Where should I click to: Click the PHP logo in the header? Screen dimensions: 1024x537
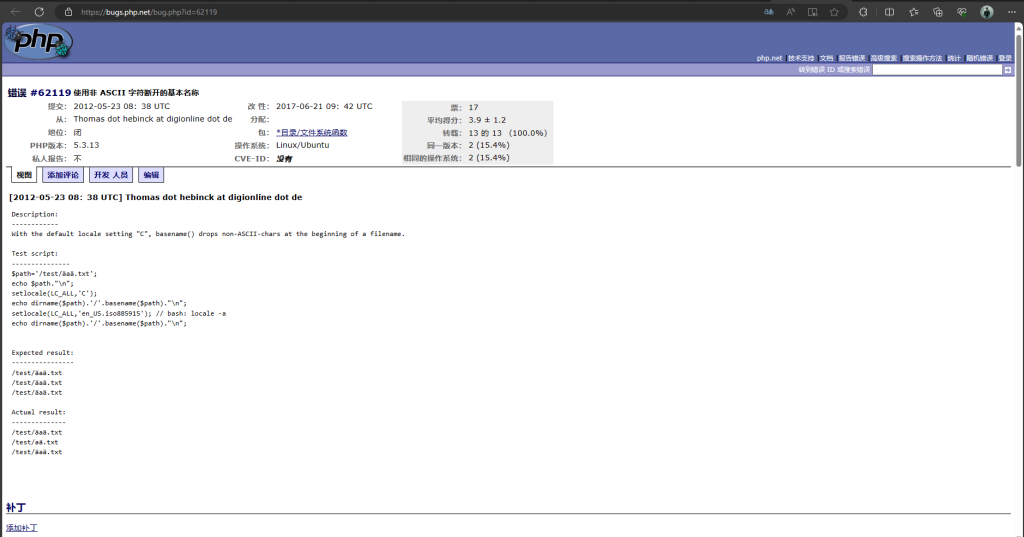38,42
